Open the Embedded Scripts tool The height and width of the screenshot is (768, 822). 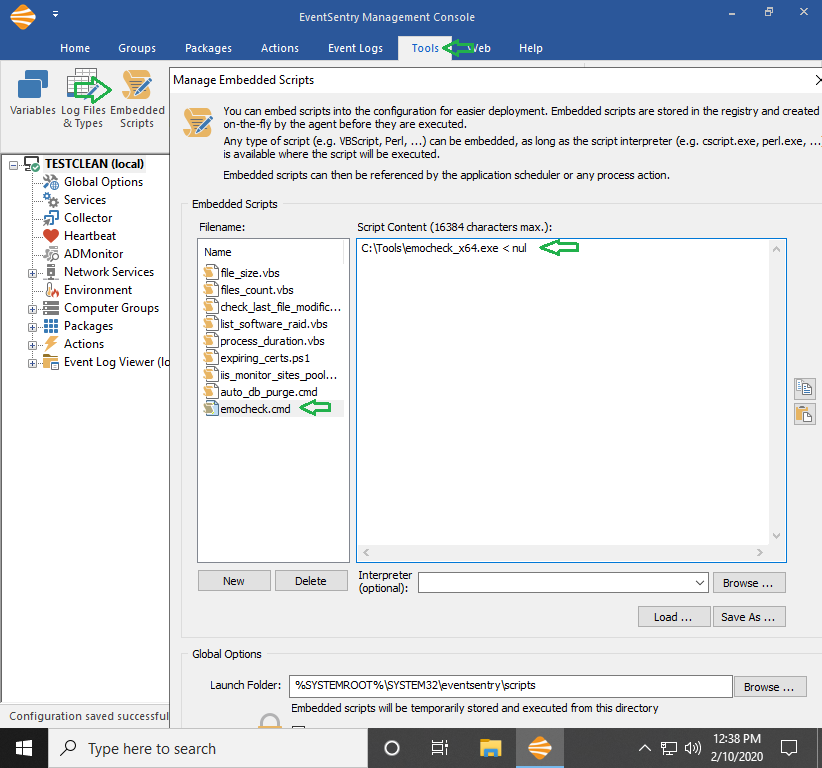(x=137, y=99)
